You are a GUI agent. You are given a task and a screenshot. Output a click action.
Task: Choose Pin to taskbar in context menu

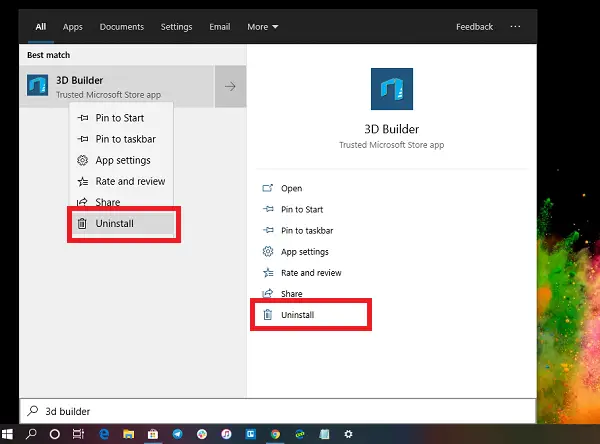(x=121, y=139)
